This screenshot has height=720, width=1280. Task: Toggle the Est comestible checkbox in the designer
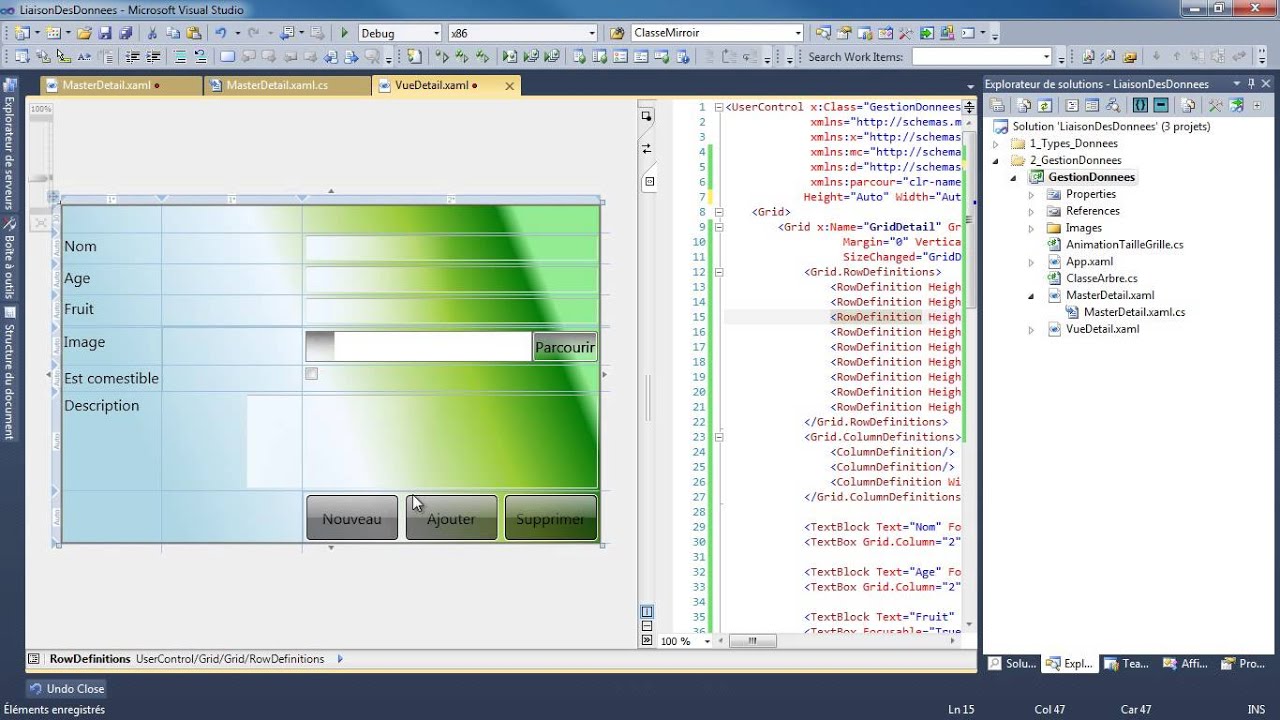[x=311, y=374]
